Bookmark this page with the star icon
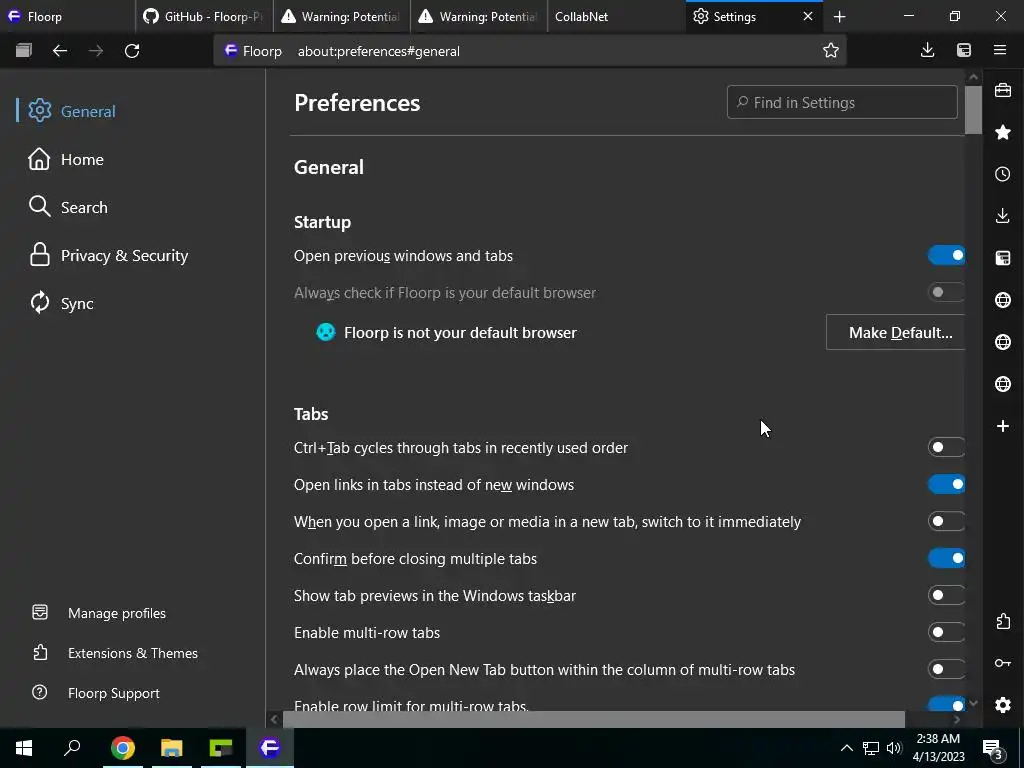This screenshot has width=1024, height=768. (831, 50)
